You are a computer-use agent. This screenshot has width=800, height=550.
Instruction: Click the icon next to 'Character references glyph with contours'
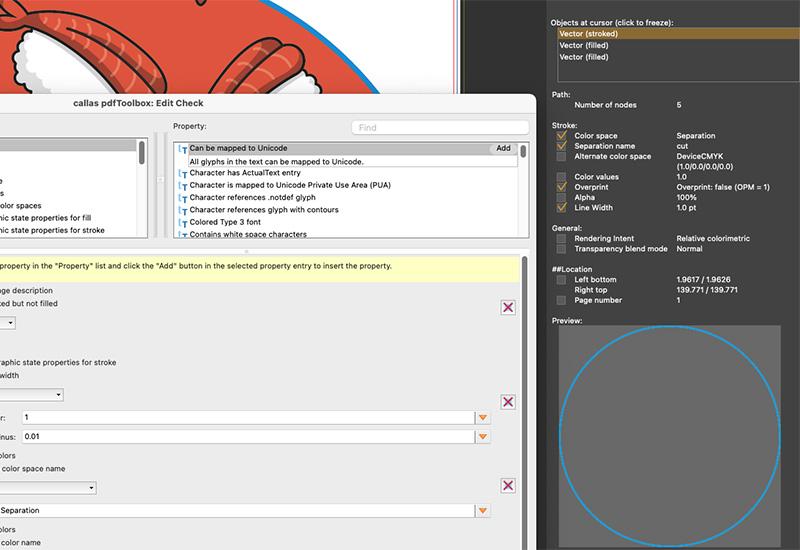click(183, 210)
